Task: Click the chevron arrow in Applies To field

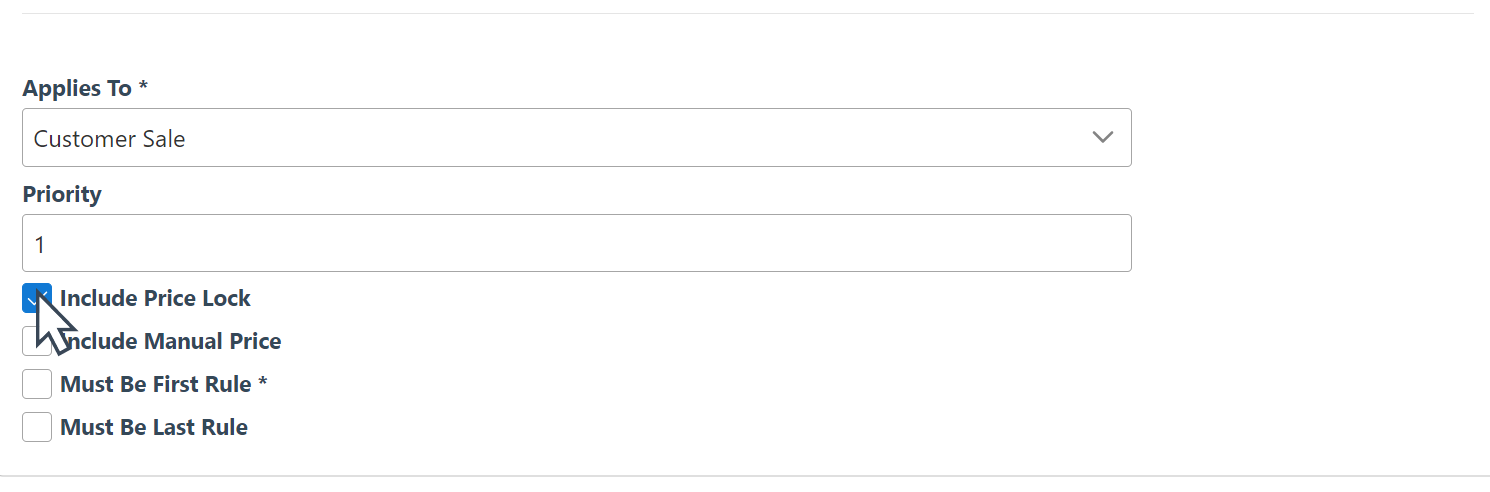Action: (1103, 138)
